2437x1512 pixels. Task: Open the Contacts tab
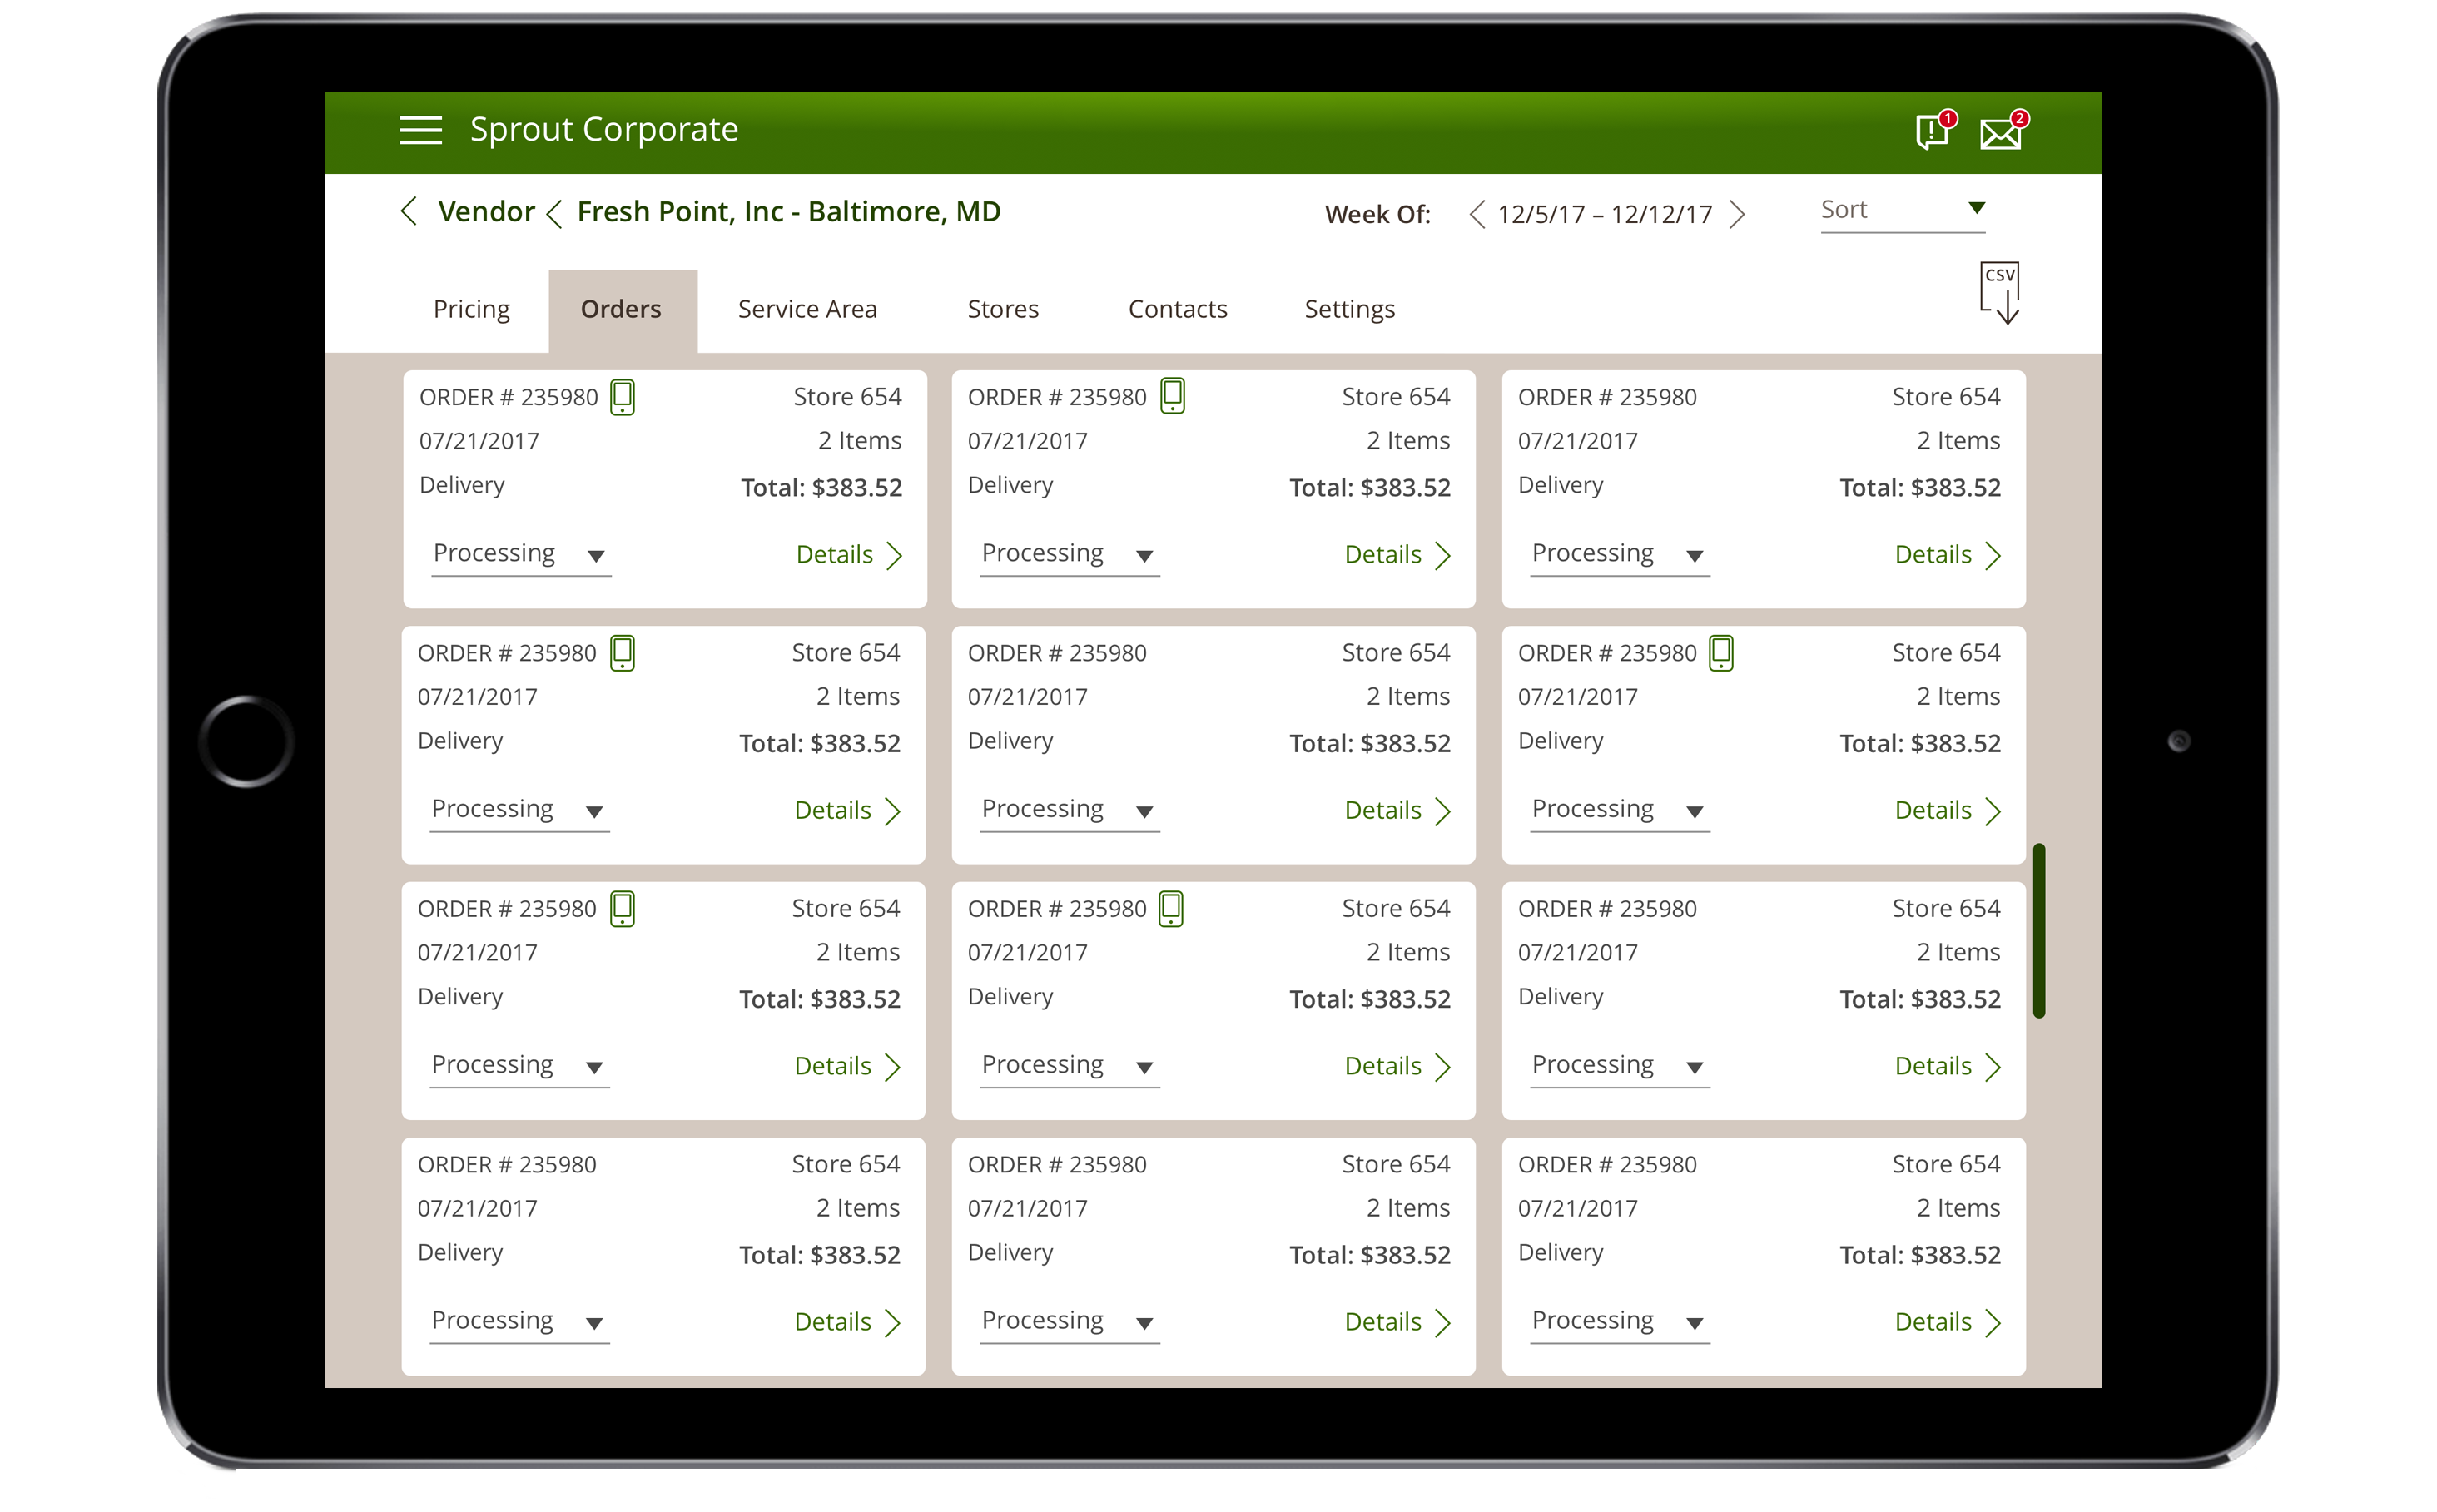pos(1177,310)
